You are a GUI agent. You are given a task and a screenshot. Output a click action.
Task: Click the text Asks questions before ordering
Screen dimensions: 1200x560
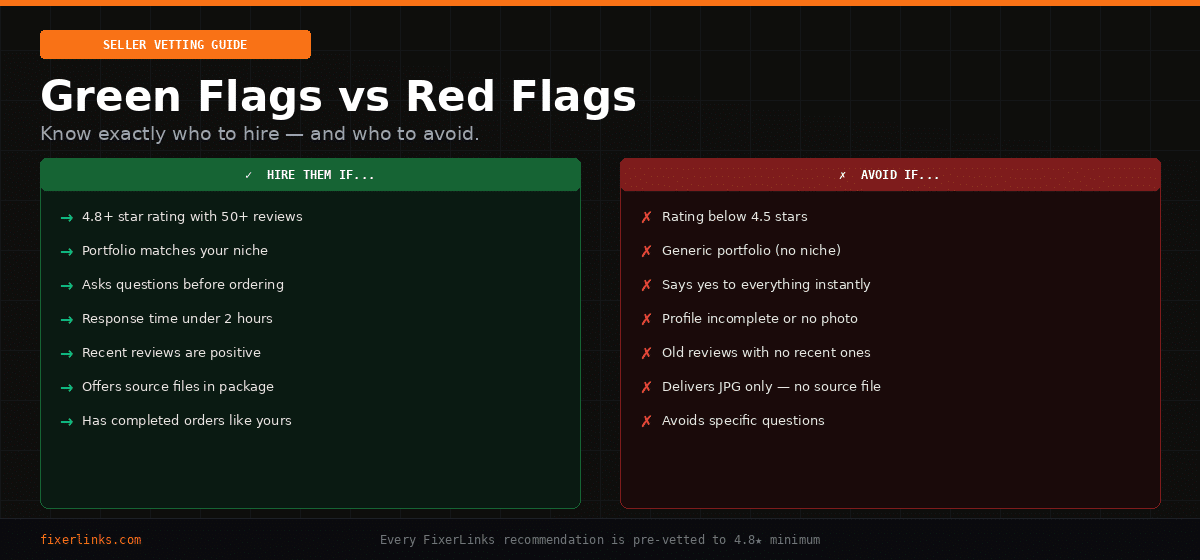tap(183, 285)
